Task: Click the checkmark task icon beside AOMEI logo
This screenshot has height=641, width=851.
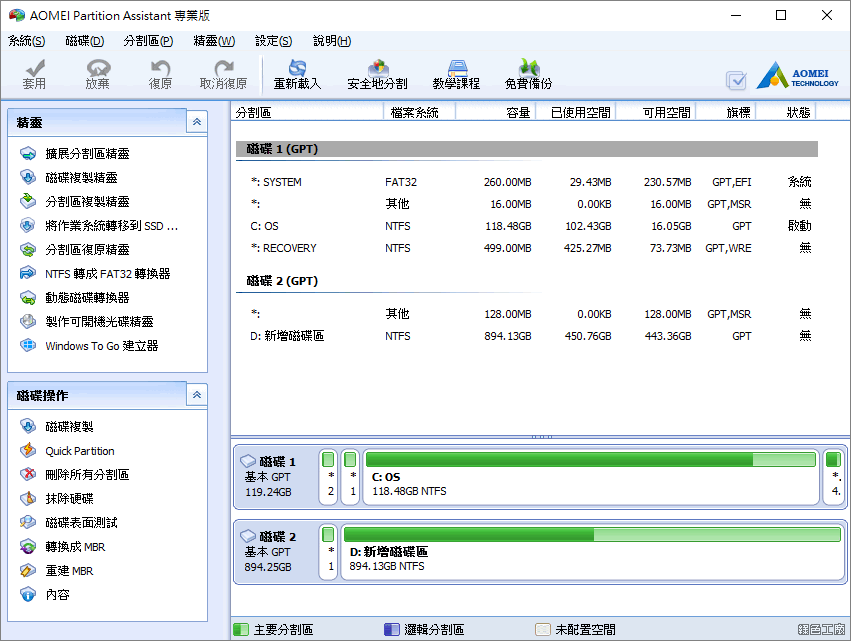Action: [x=736, y=80]
